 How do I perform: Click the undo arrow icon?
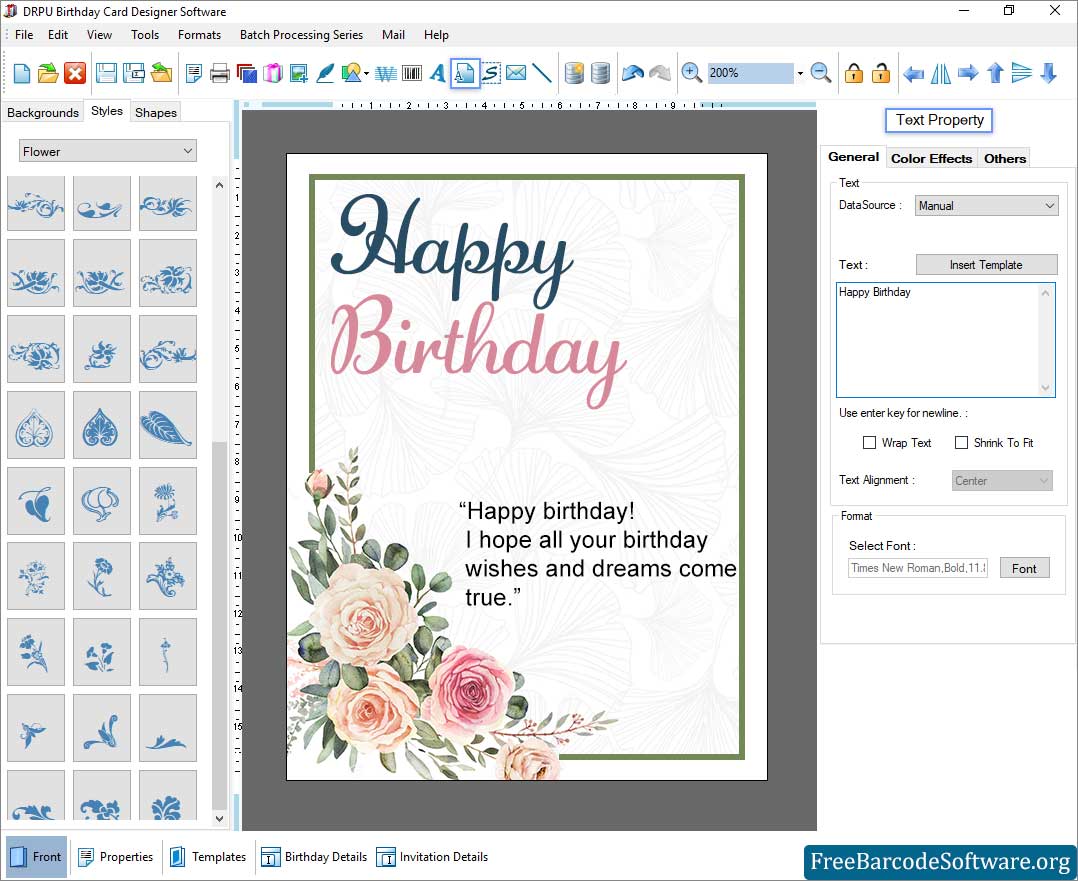click(x=632, y=73)
